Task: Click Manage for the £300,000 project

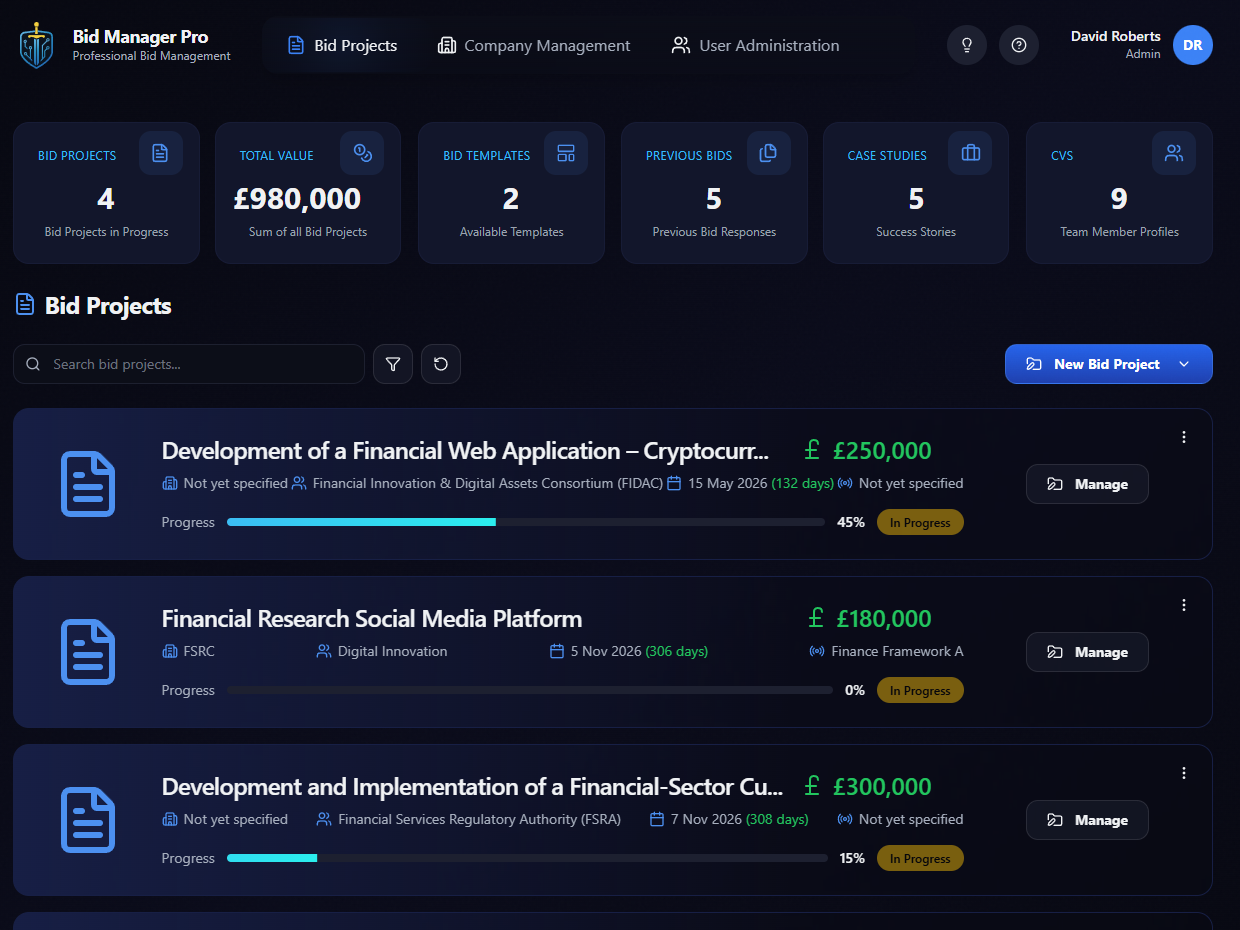Action: point(1087,820)
